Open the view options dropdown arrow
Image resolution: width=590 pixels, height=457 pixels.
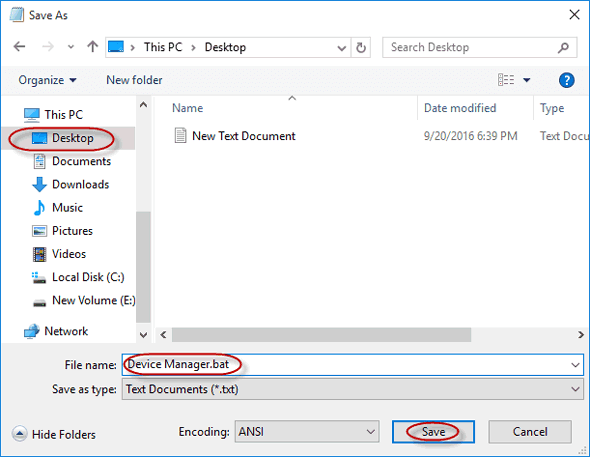click(x=527, y=80)
